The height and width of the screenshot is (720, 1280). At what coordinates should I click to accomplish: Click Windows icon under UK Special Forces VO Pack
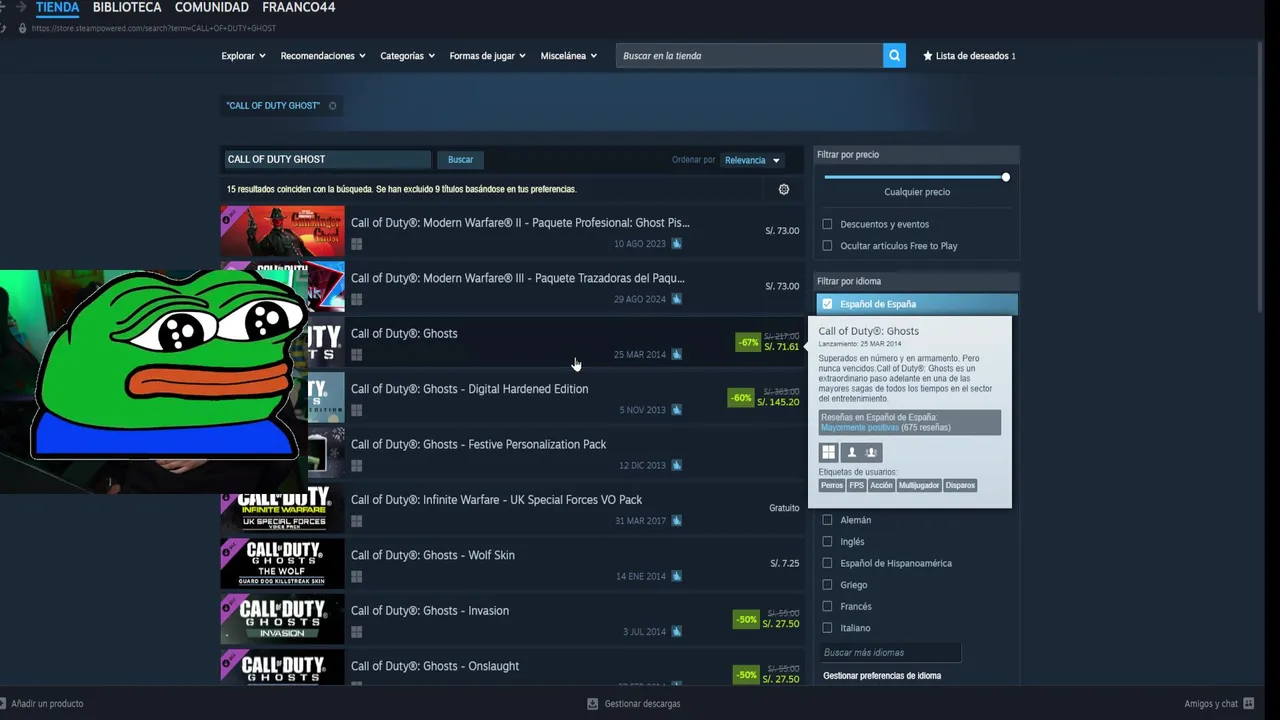click(356, 521)
